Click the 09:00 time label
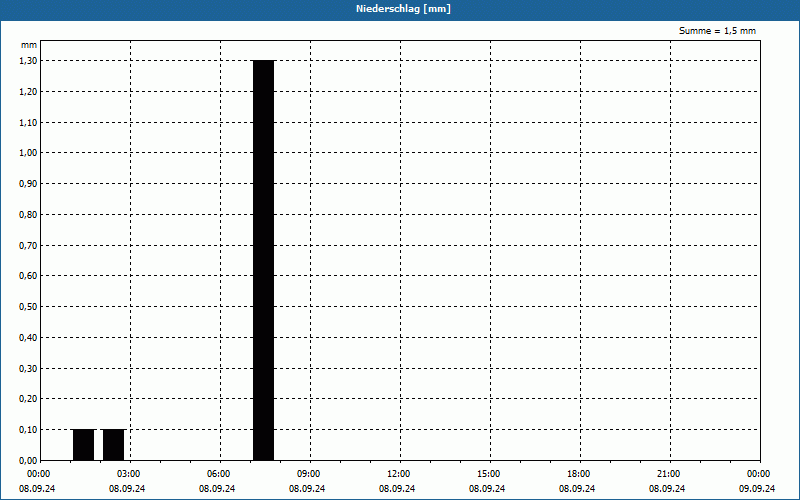 (309, 474)
